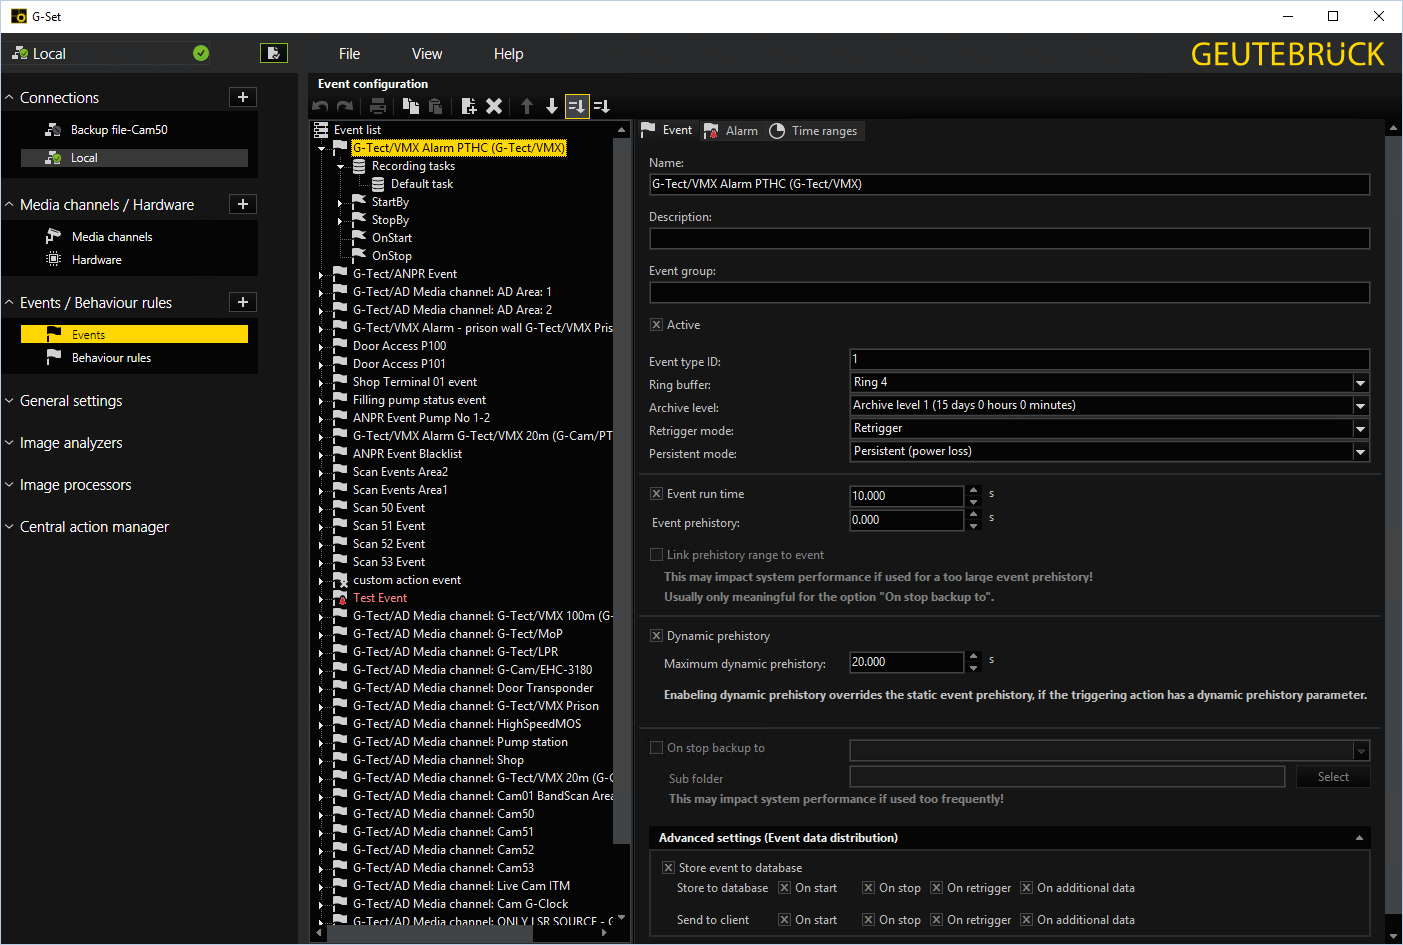The height and width of the screenshot is (945, 1403).
Task: Click the Description input field
Action: click(x=1009, y=238)
